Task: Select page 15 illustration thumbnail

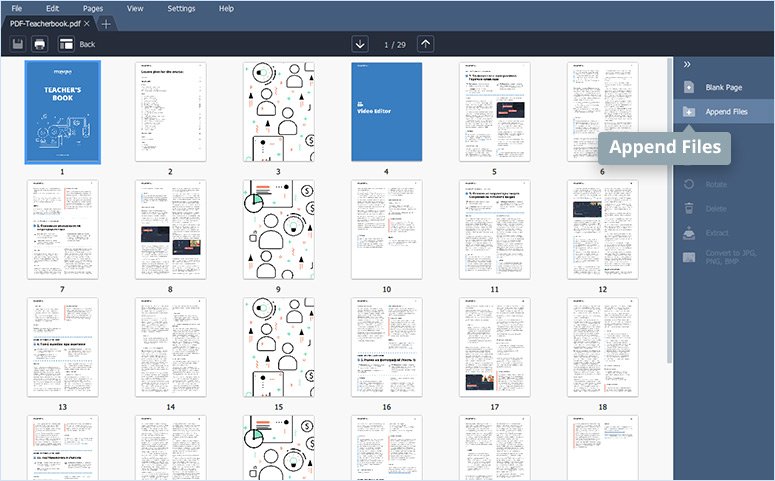Action: (x=279, y=347)
